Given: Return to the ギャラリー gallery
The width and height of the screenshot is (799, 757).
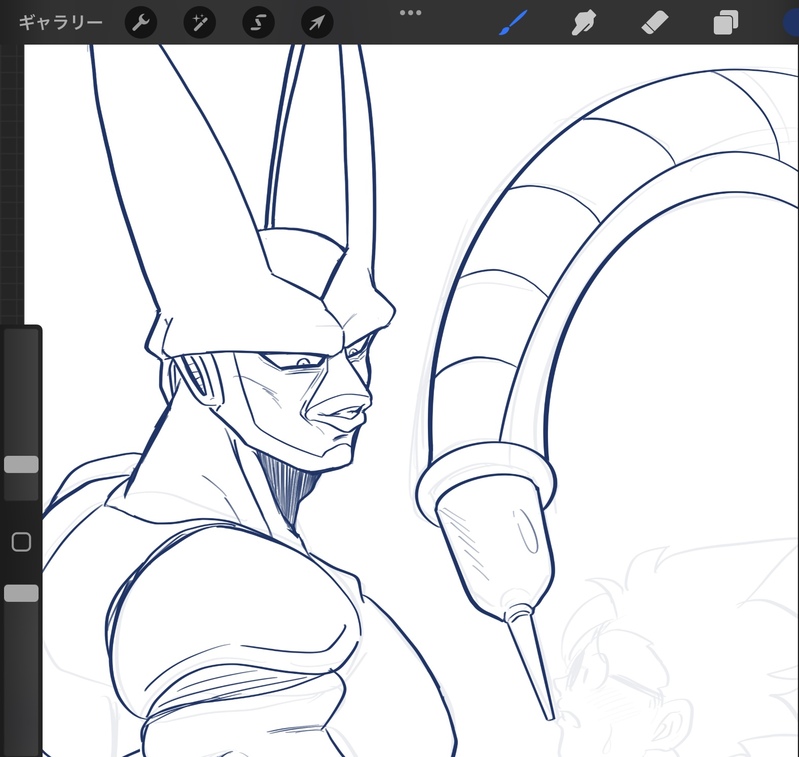Looking at the screenshot, I should [x=61, y=22].
